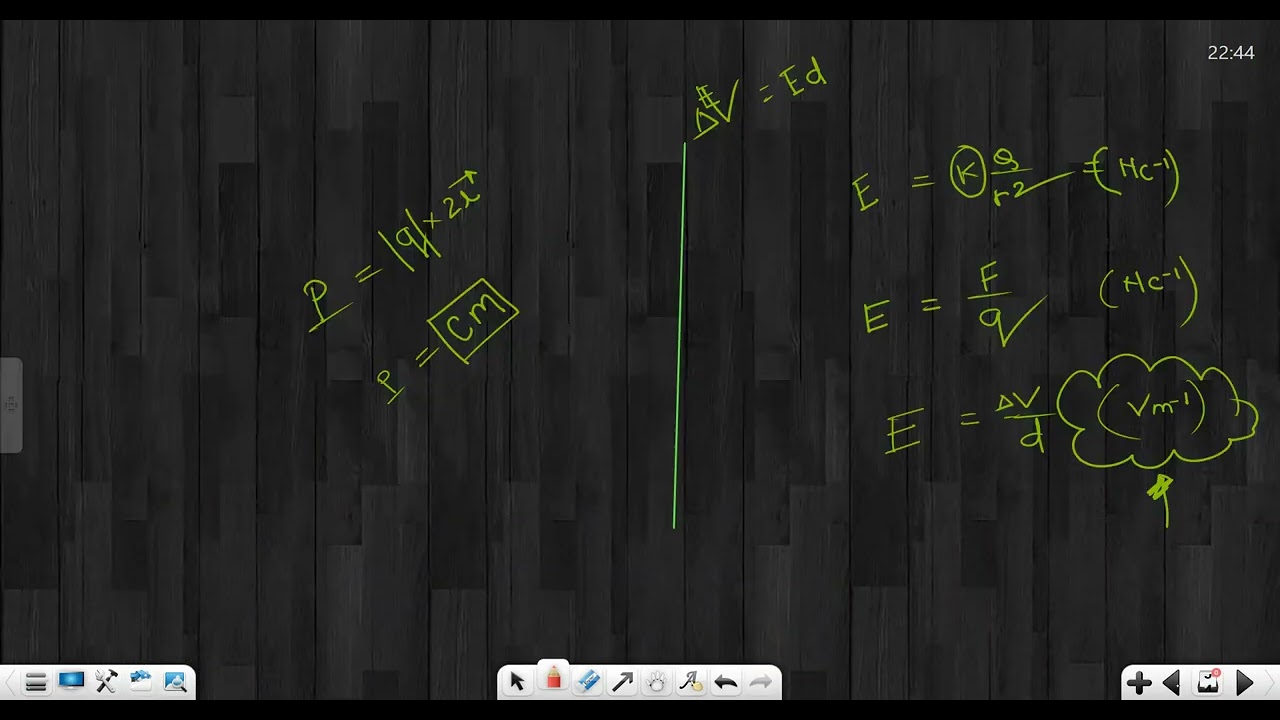1280x720 pixels.
Task: Go to the previous page
Action: 1172,683
